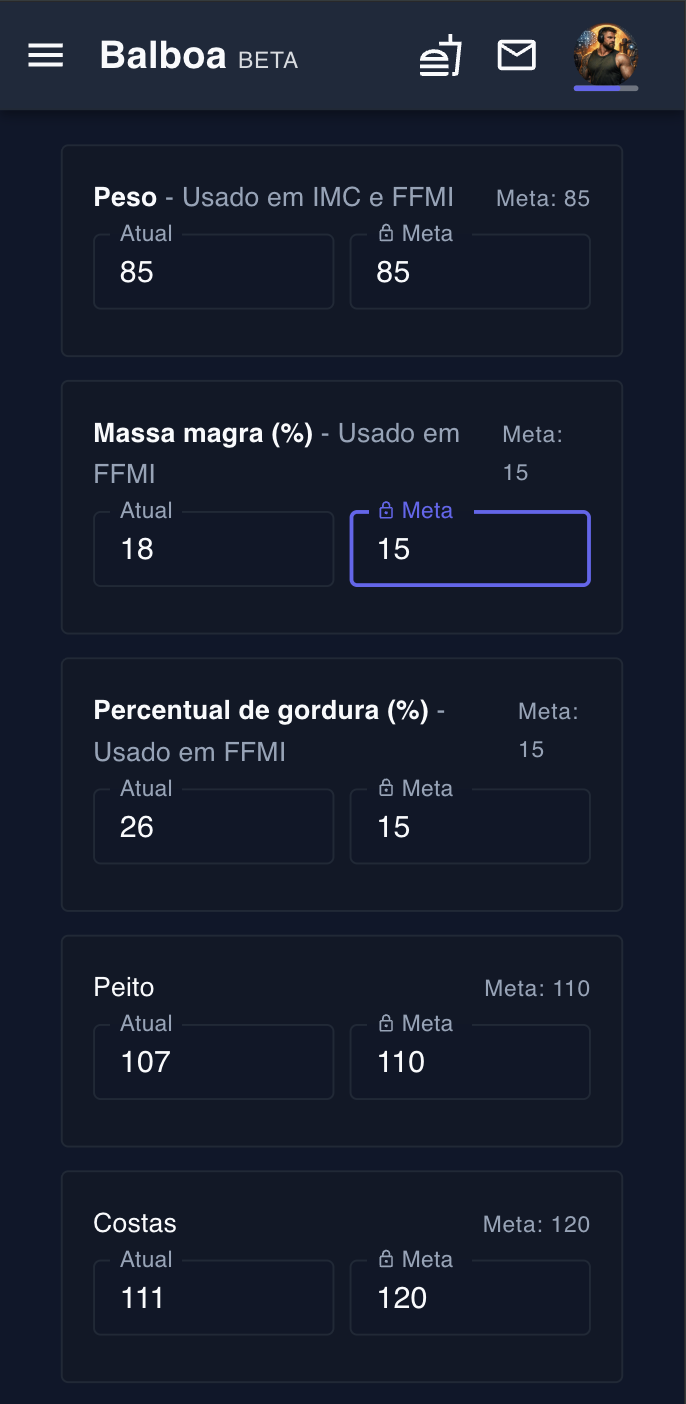Click the Costas Meta input showing 120
This screenshot has height=1404, width=686.
click(470, 1297)
